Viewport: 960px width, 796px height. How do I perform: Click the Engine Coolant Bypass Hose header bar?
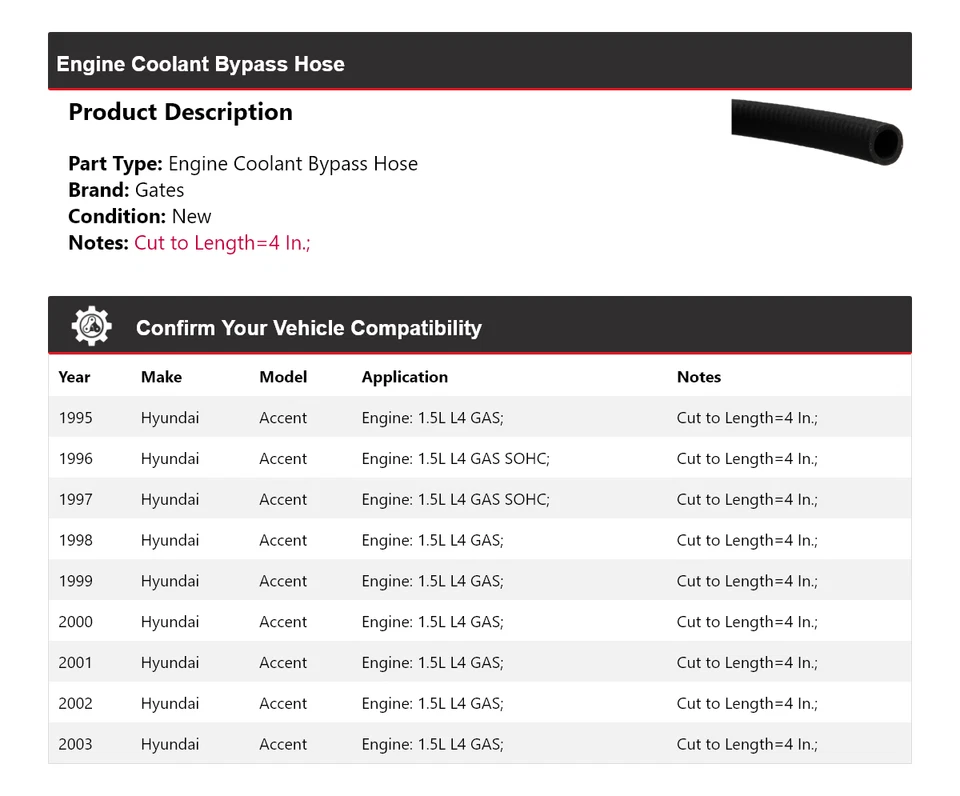point(480,64)
